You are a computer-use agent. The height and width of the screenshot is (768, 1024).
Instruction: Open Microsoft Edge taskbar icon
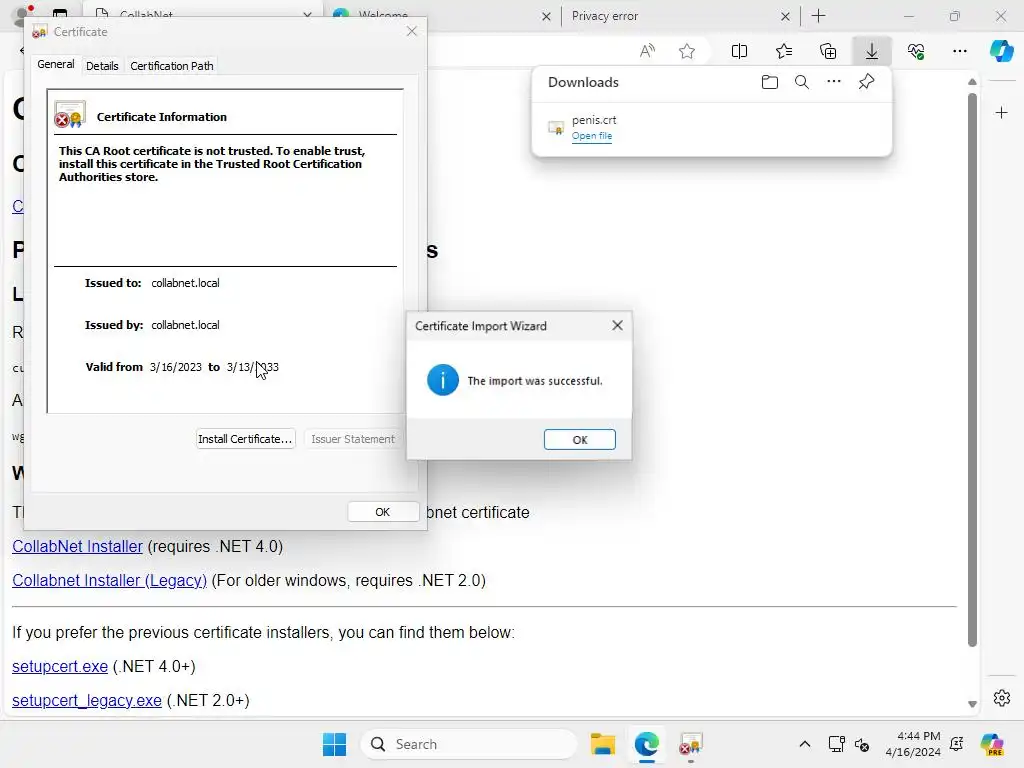pos(647,744)
